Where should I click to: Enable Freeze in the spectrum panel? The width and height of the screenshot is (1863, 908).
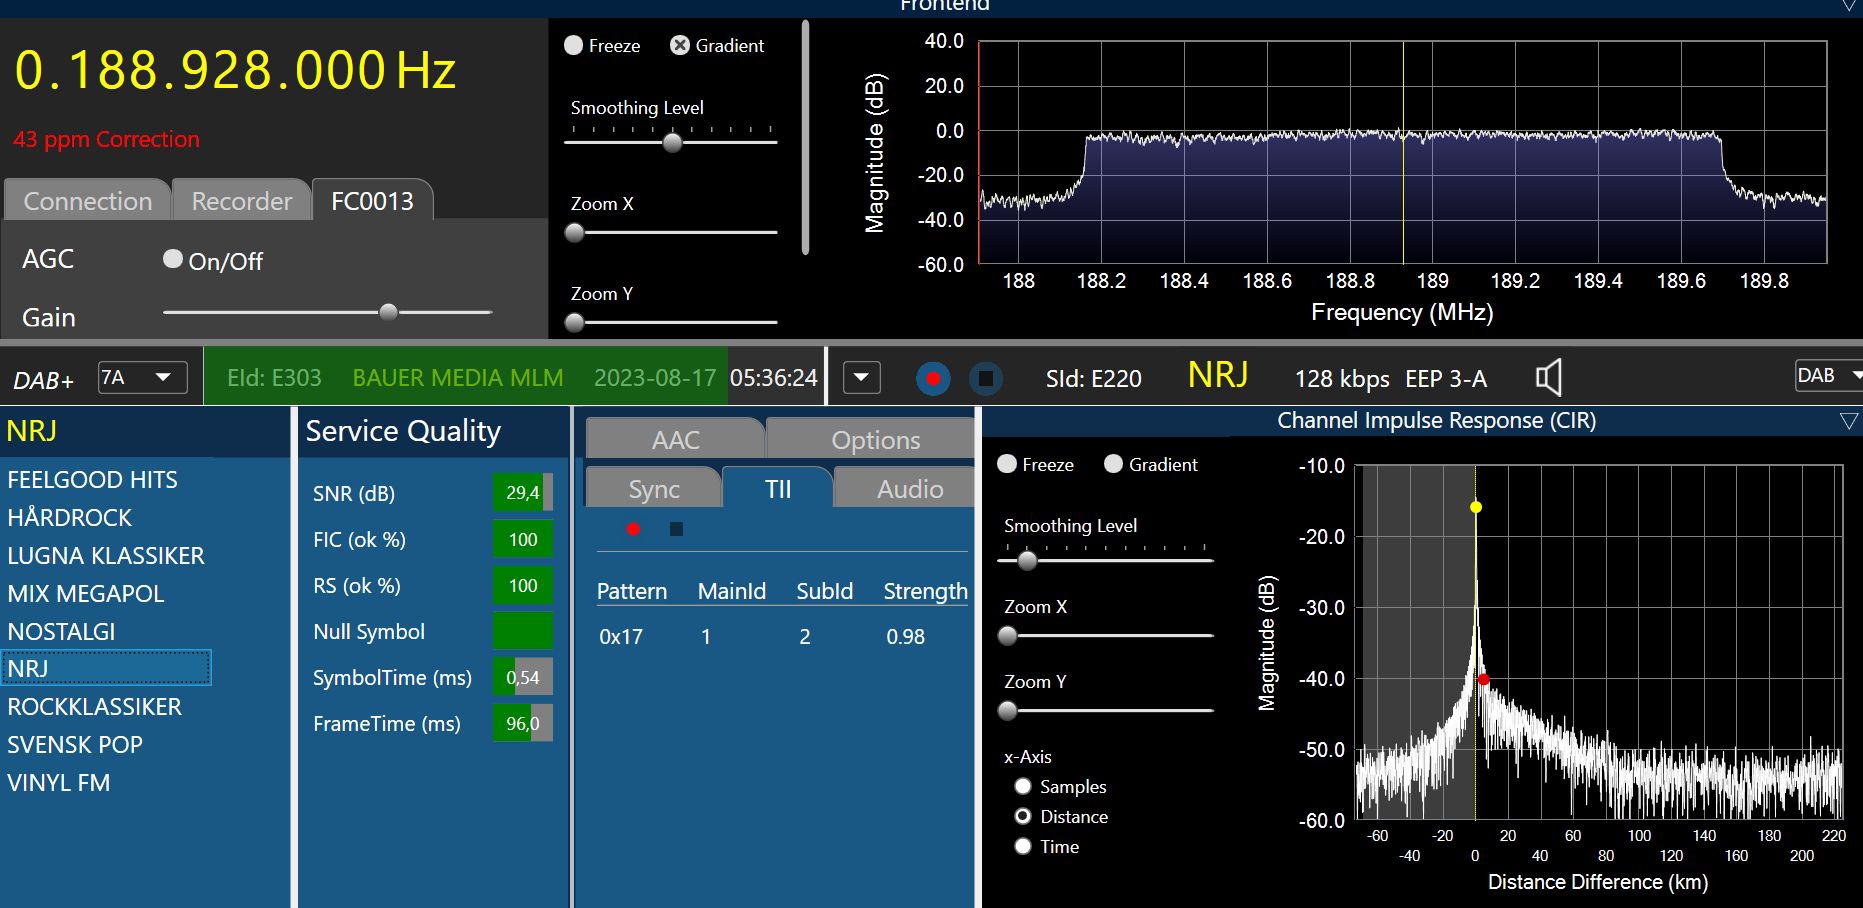574,46
